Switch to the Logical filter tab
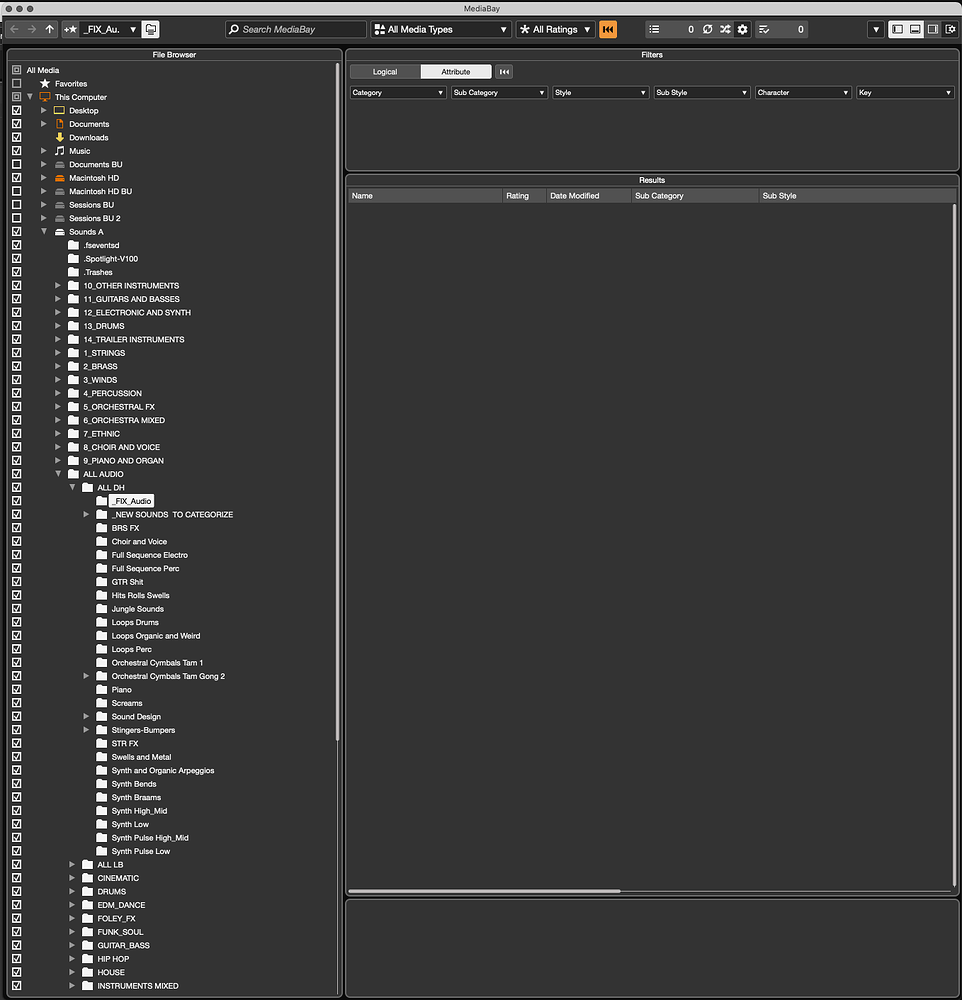 pos(385,71)
